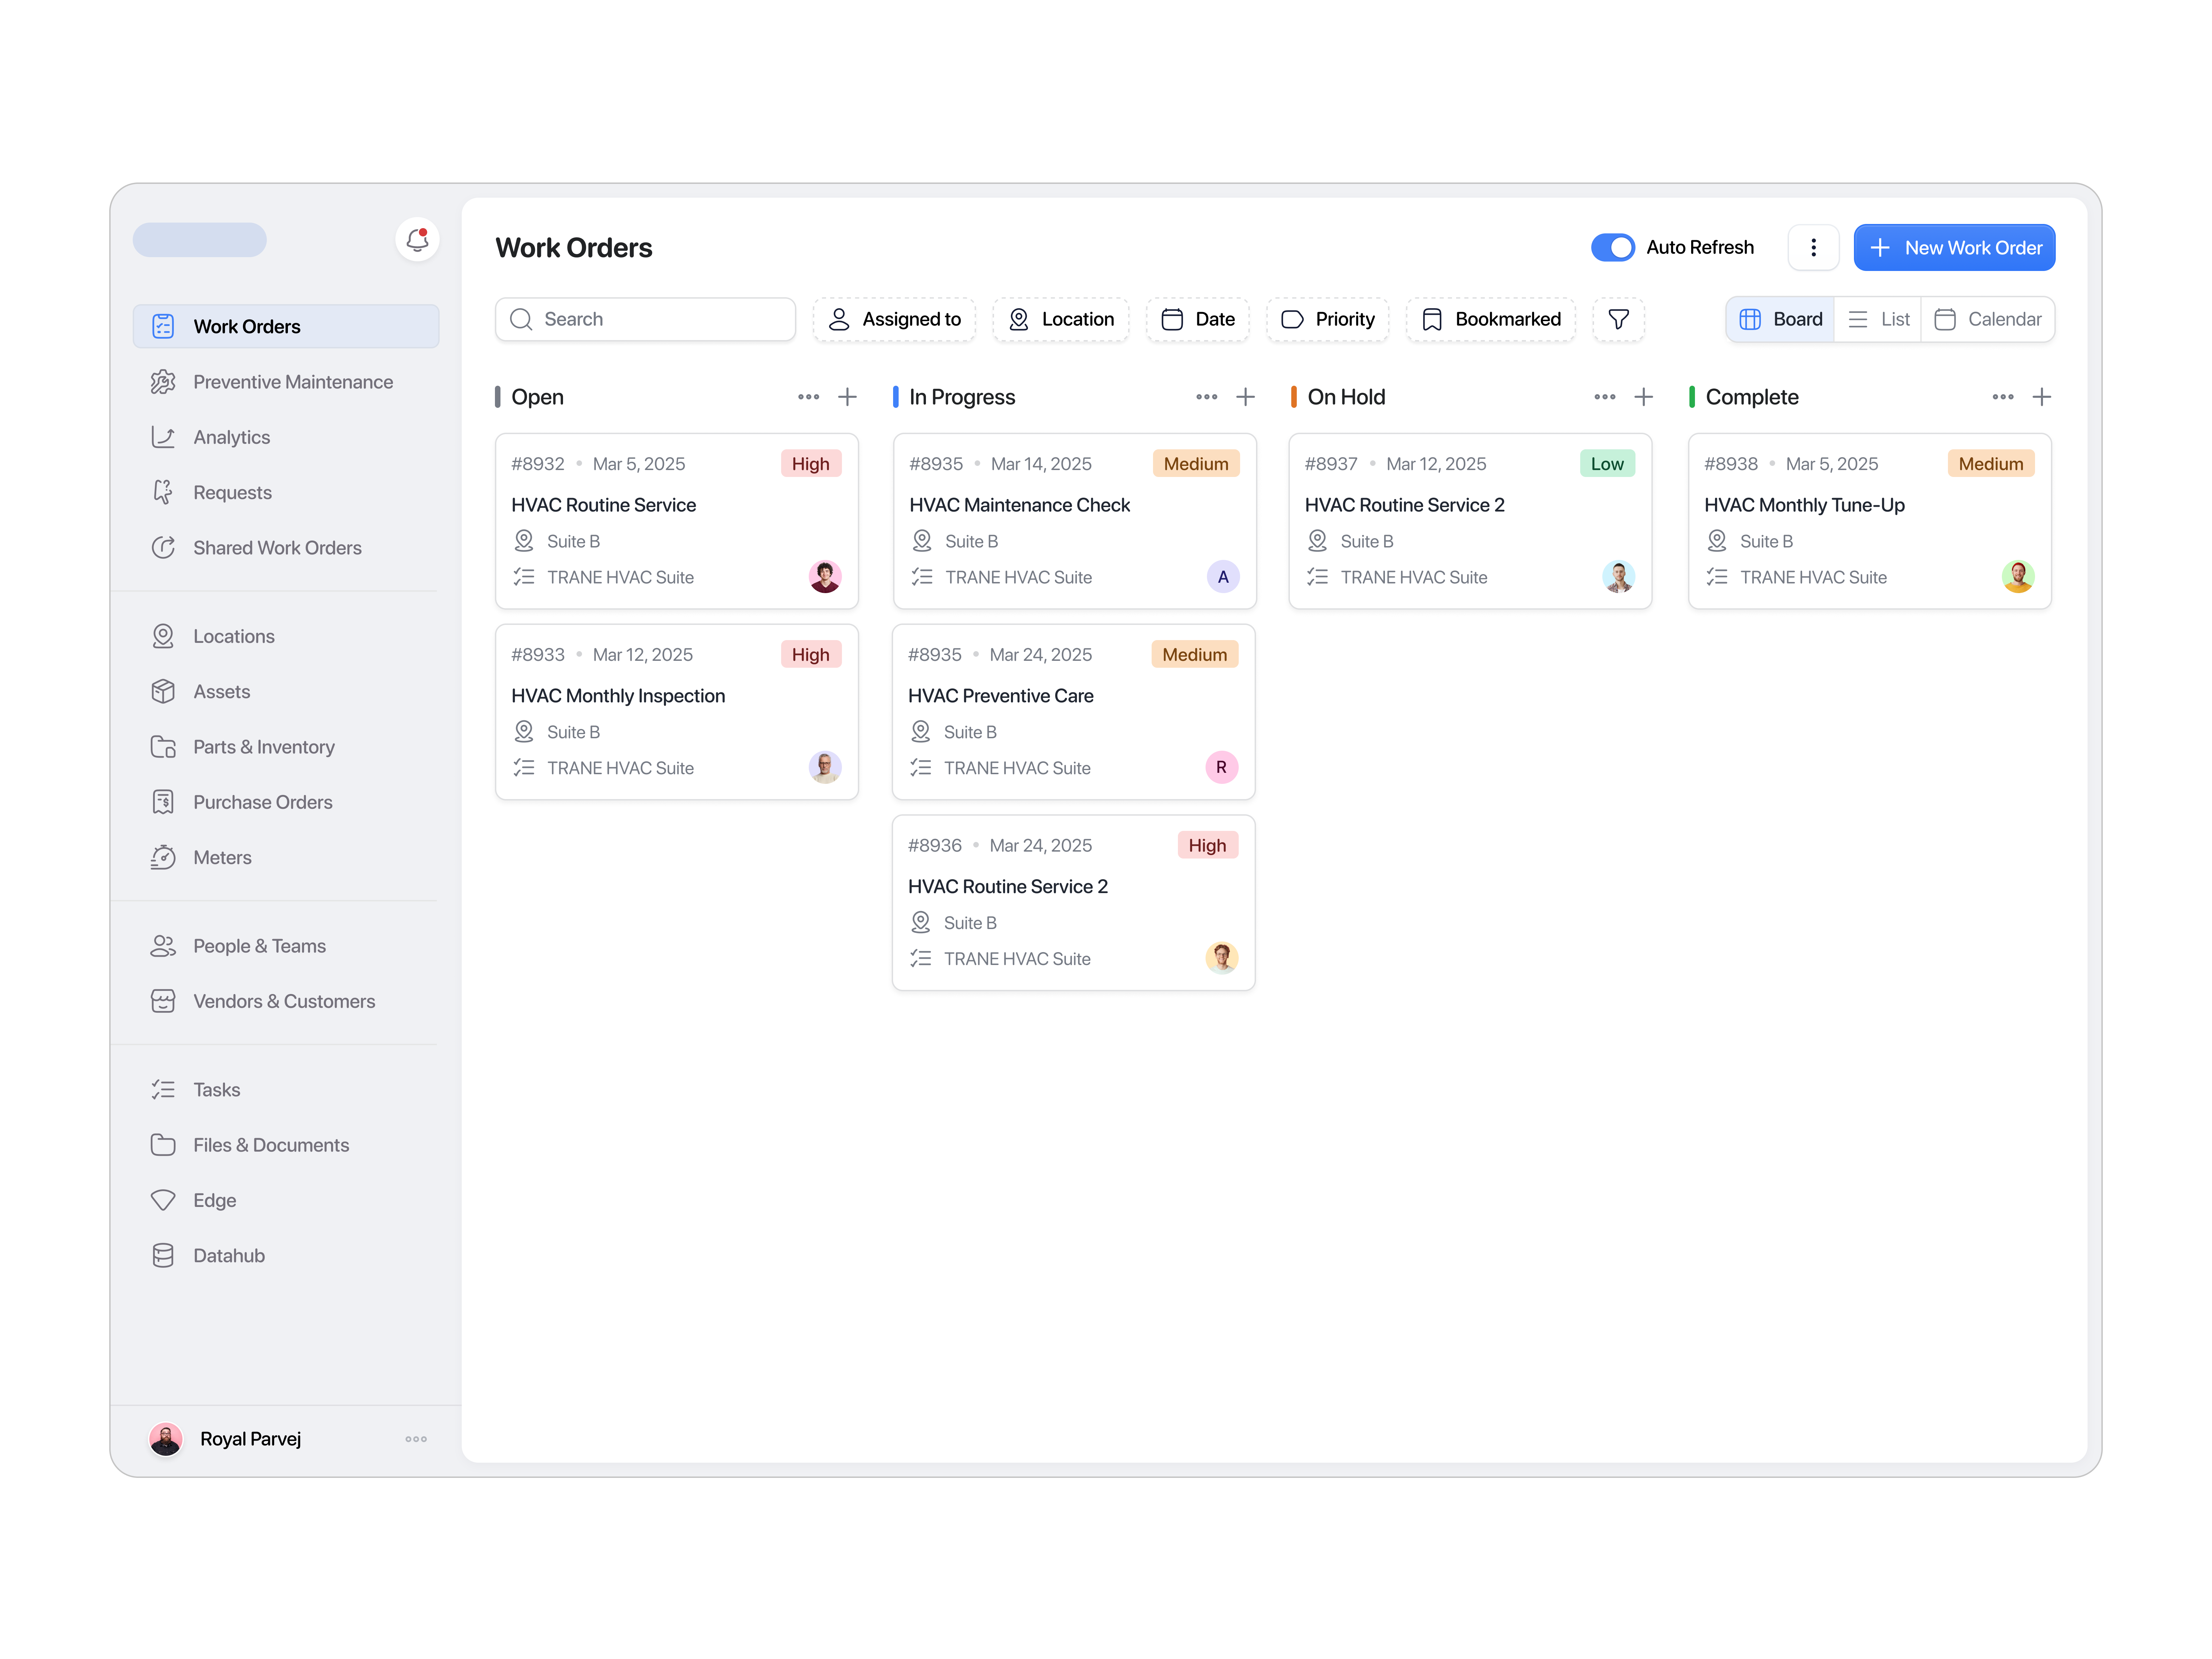
Task: Select the Meters icon
Action: (x=164, y=857)
